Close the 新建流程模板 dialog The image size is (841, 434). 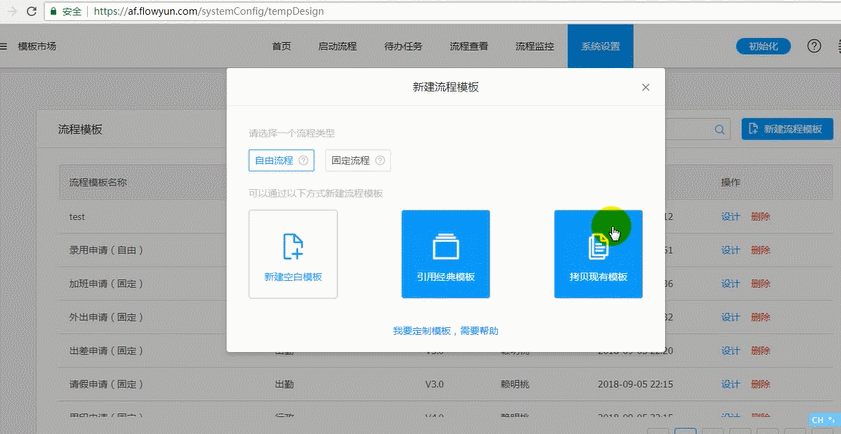[646, 88]
